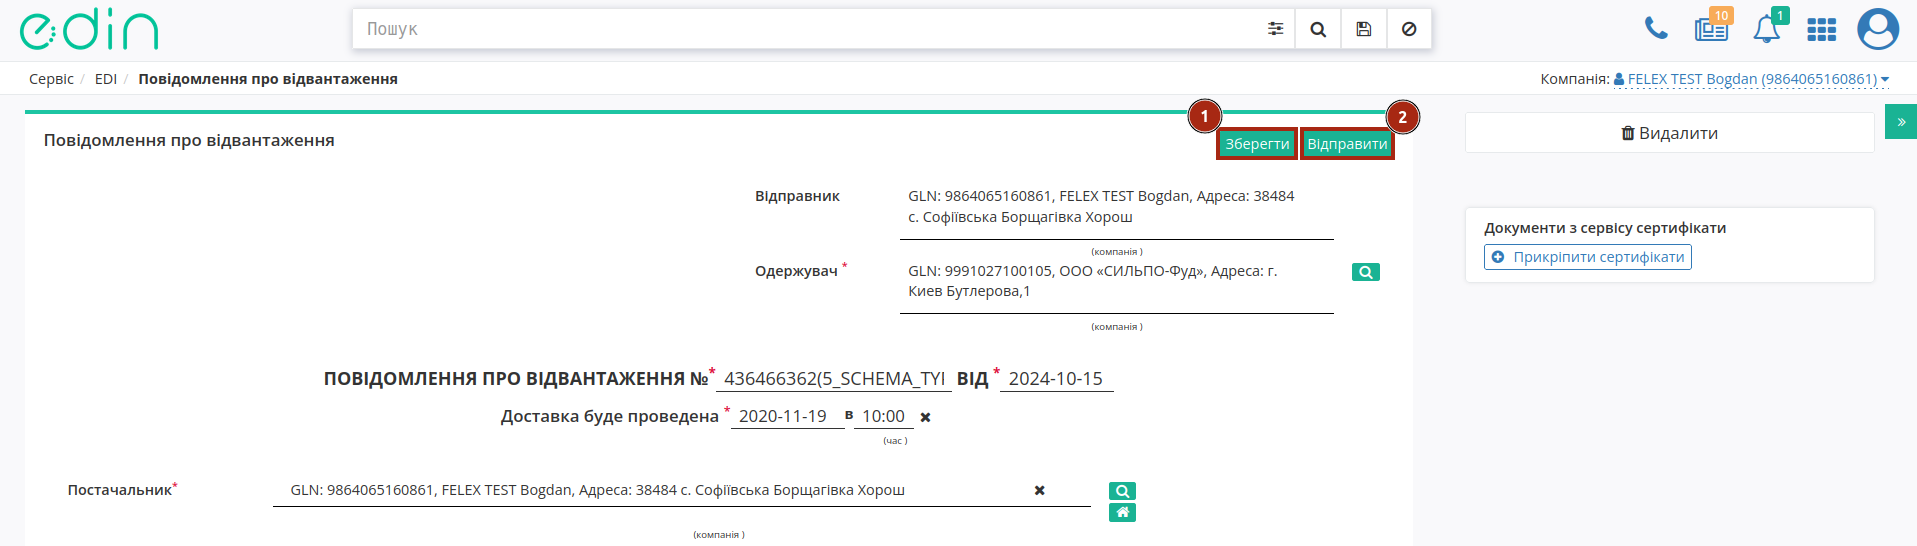1917x546 pixels.
Task: Clear the supplier field value
Action: 1039,490
